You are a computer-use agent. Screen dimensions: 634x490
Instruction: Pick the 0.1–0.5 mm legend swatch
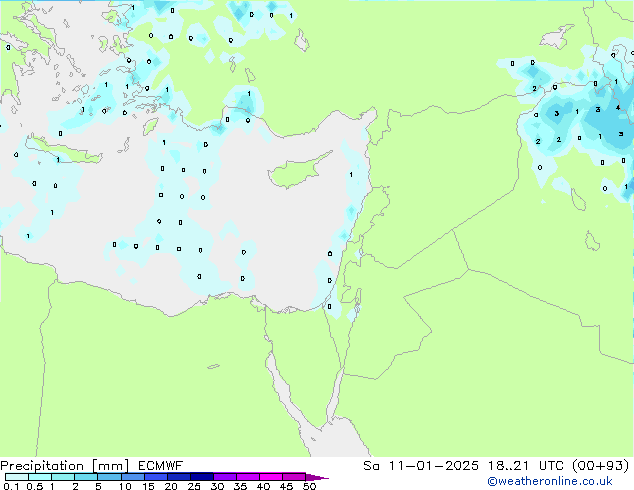[17, 477]
